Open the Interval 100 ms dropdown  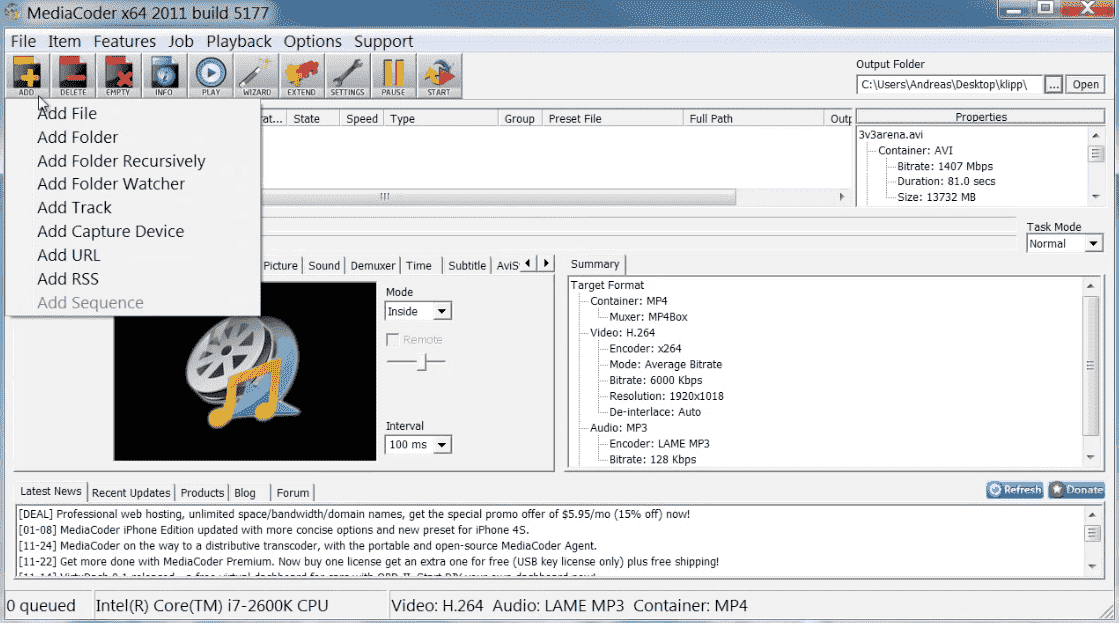tap(418, 444)
